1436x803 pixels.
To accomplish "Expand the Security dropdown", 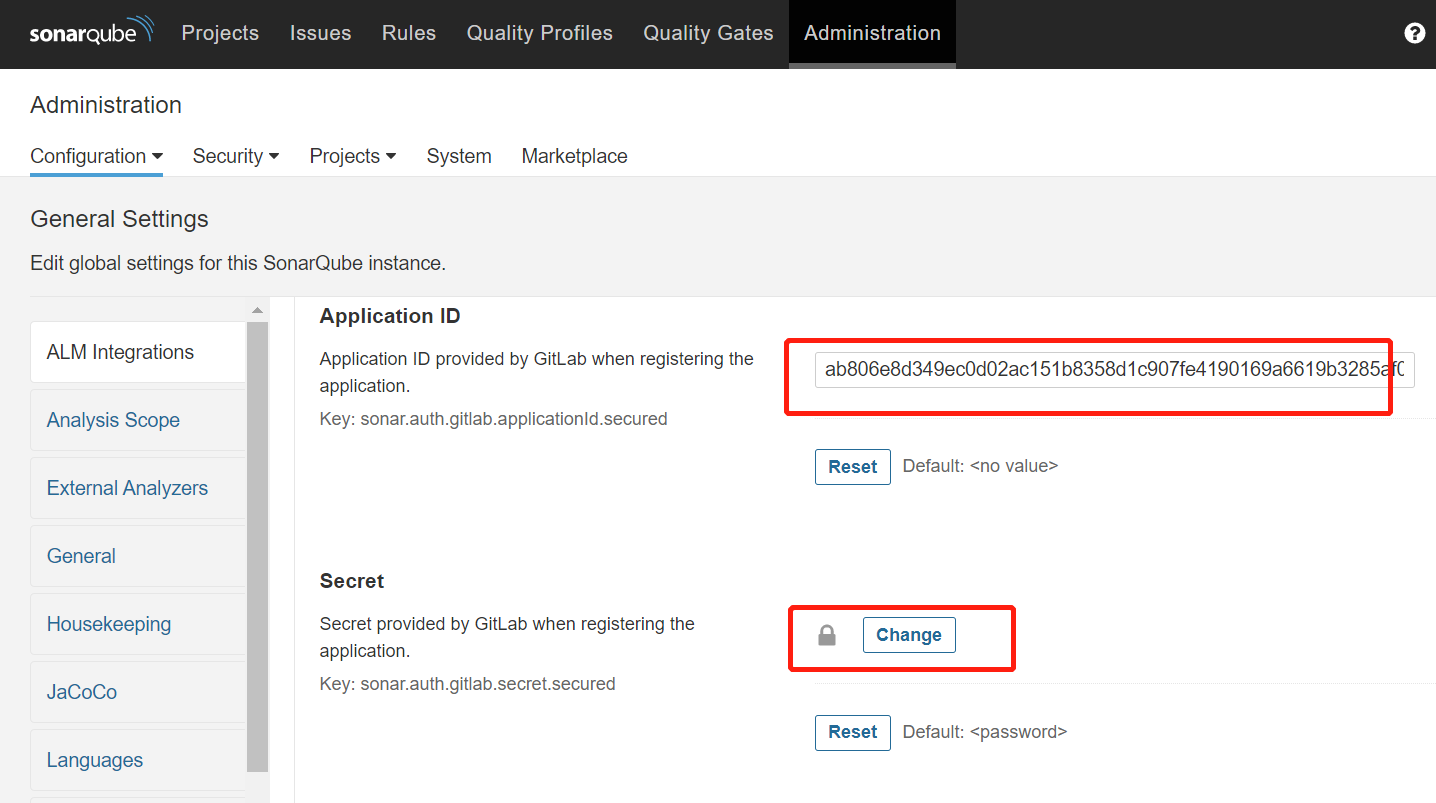I will (x=235, y=156).
